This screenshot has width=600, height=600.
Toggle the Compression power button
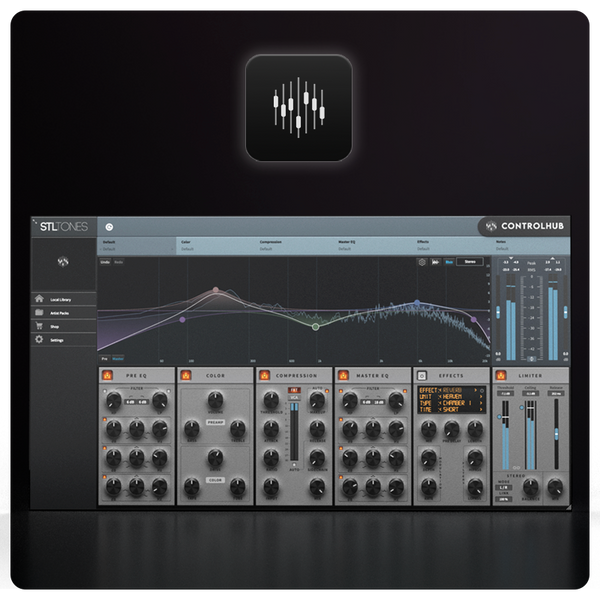264,375
